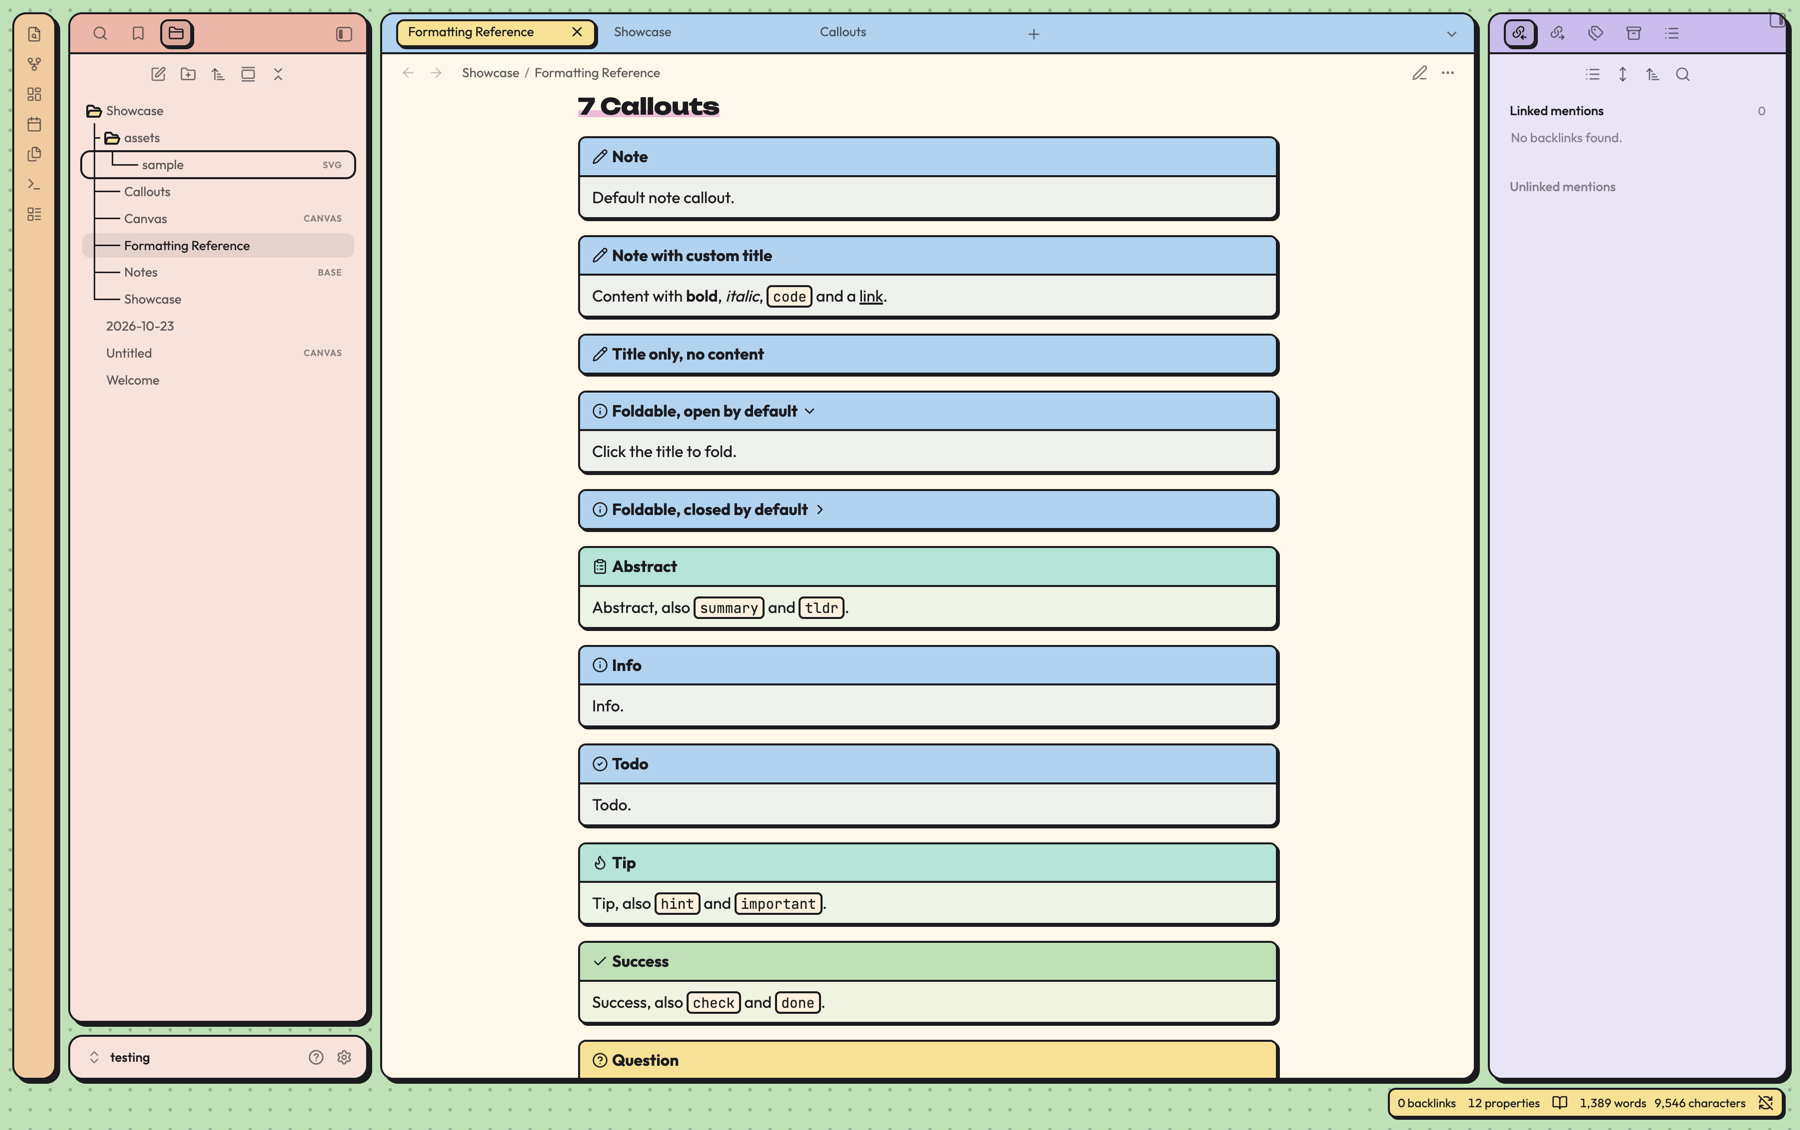Expand the Unlinked mentions section

tap(1562, 187)
